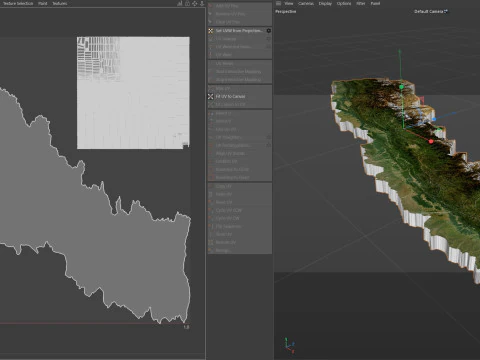Click Start Interactive Mapping
This screenshot has height=360, width=480.
coord(240,71)
